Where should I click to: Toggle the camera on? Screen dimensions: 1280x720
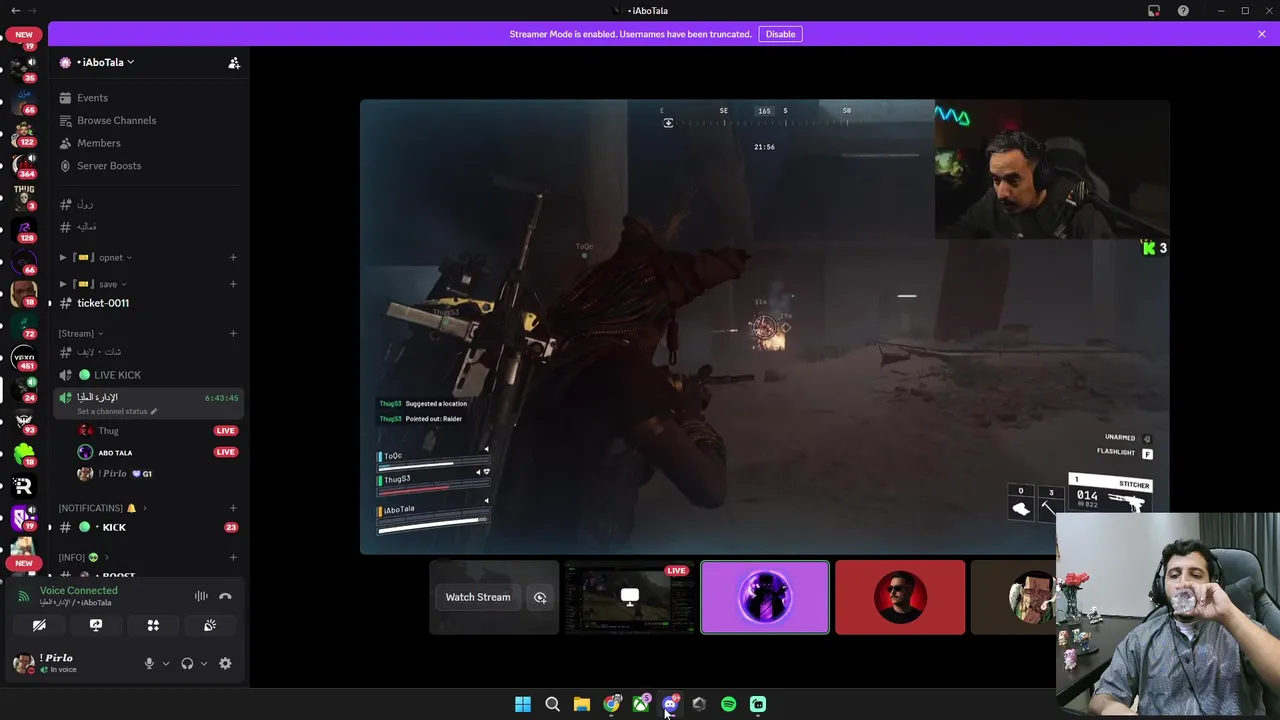point(39,625)
